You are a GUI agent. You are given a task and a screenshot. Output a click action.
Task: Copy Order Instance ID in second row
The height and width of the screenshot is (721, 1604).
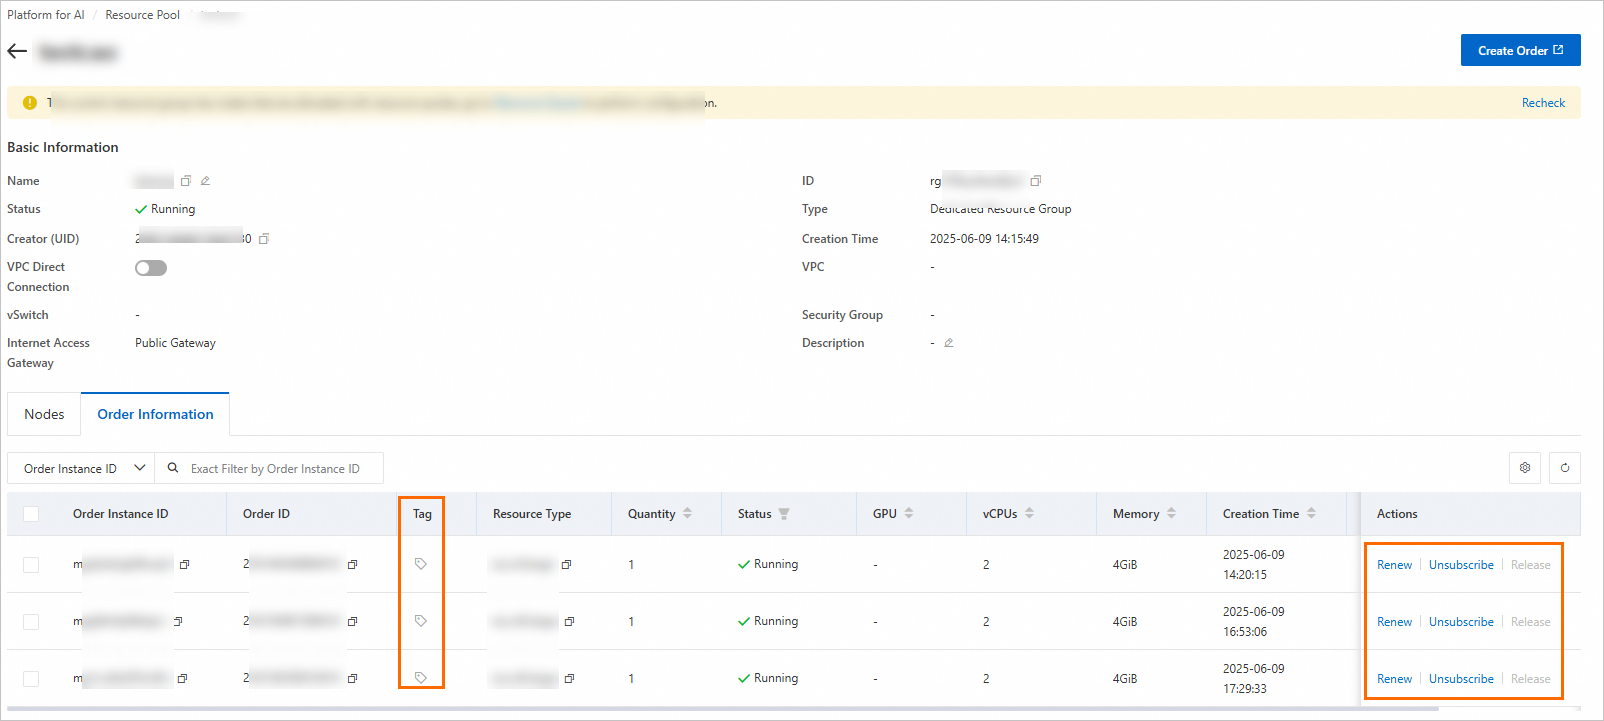coord(178,622)
